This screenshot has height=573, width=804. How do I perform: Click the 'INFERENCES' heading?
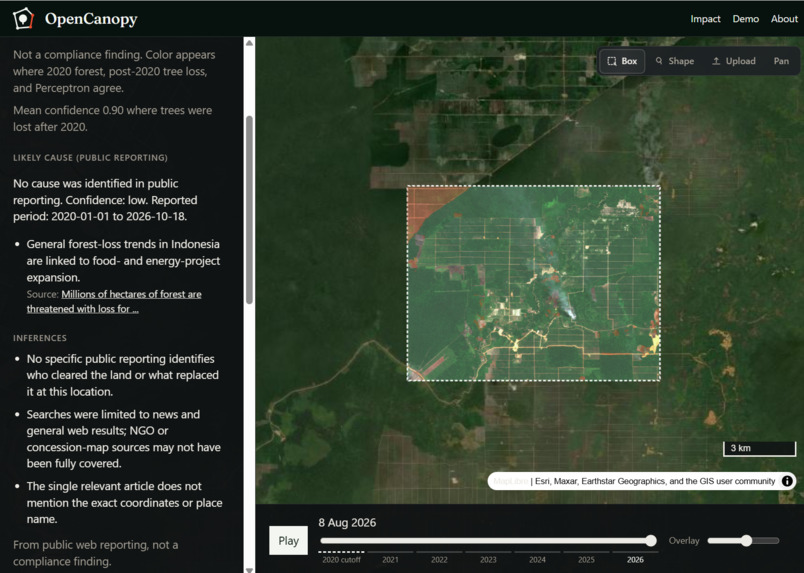coord(40,338)
